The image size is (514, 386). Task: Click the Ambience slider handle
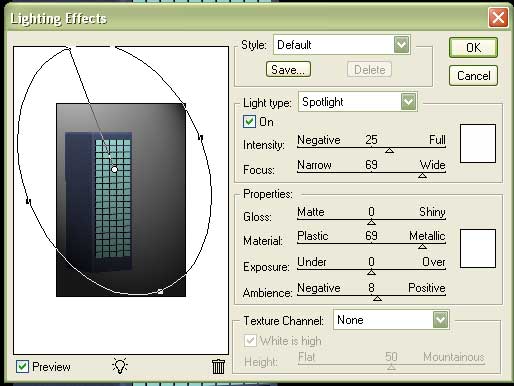pyautogui.click(x=377, y=298)
